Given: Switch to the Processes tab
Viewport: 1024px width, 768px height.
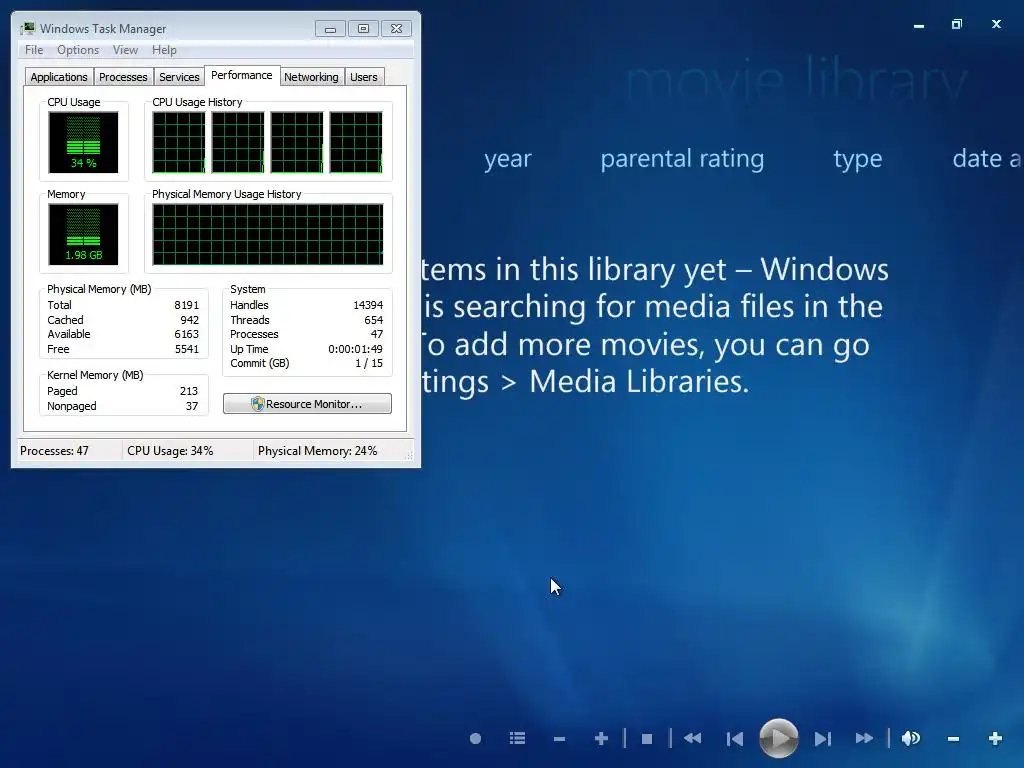Looking at the screenshot, I should click(123, 77).
